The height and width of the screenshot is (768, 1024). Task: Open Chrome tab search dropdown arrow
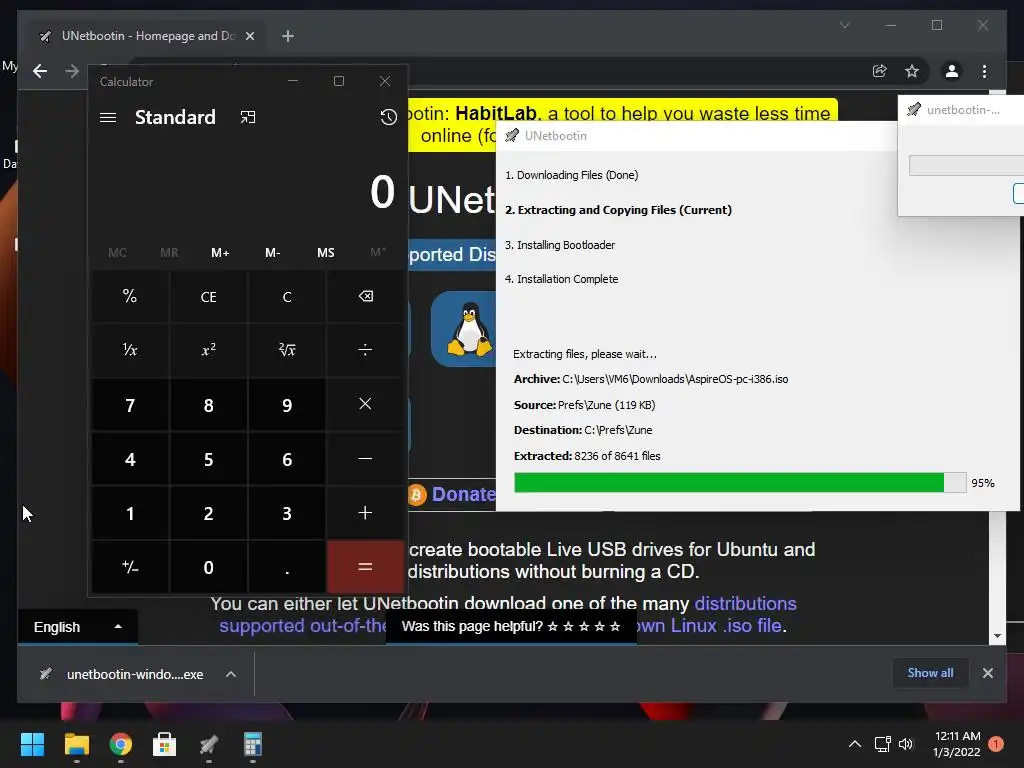tap(844, 25)
